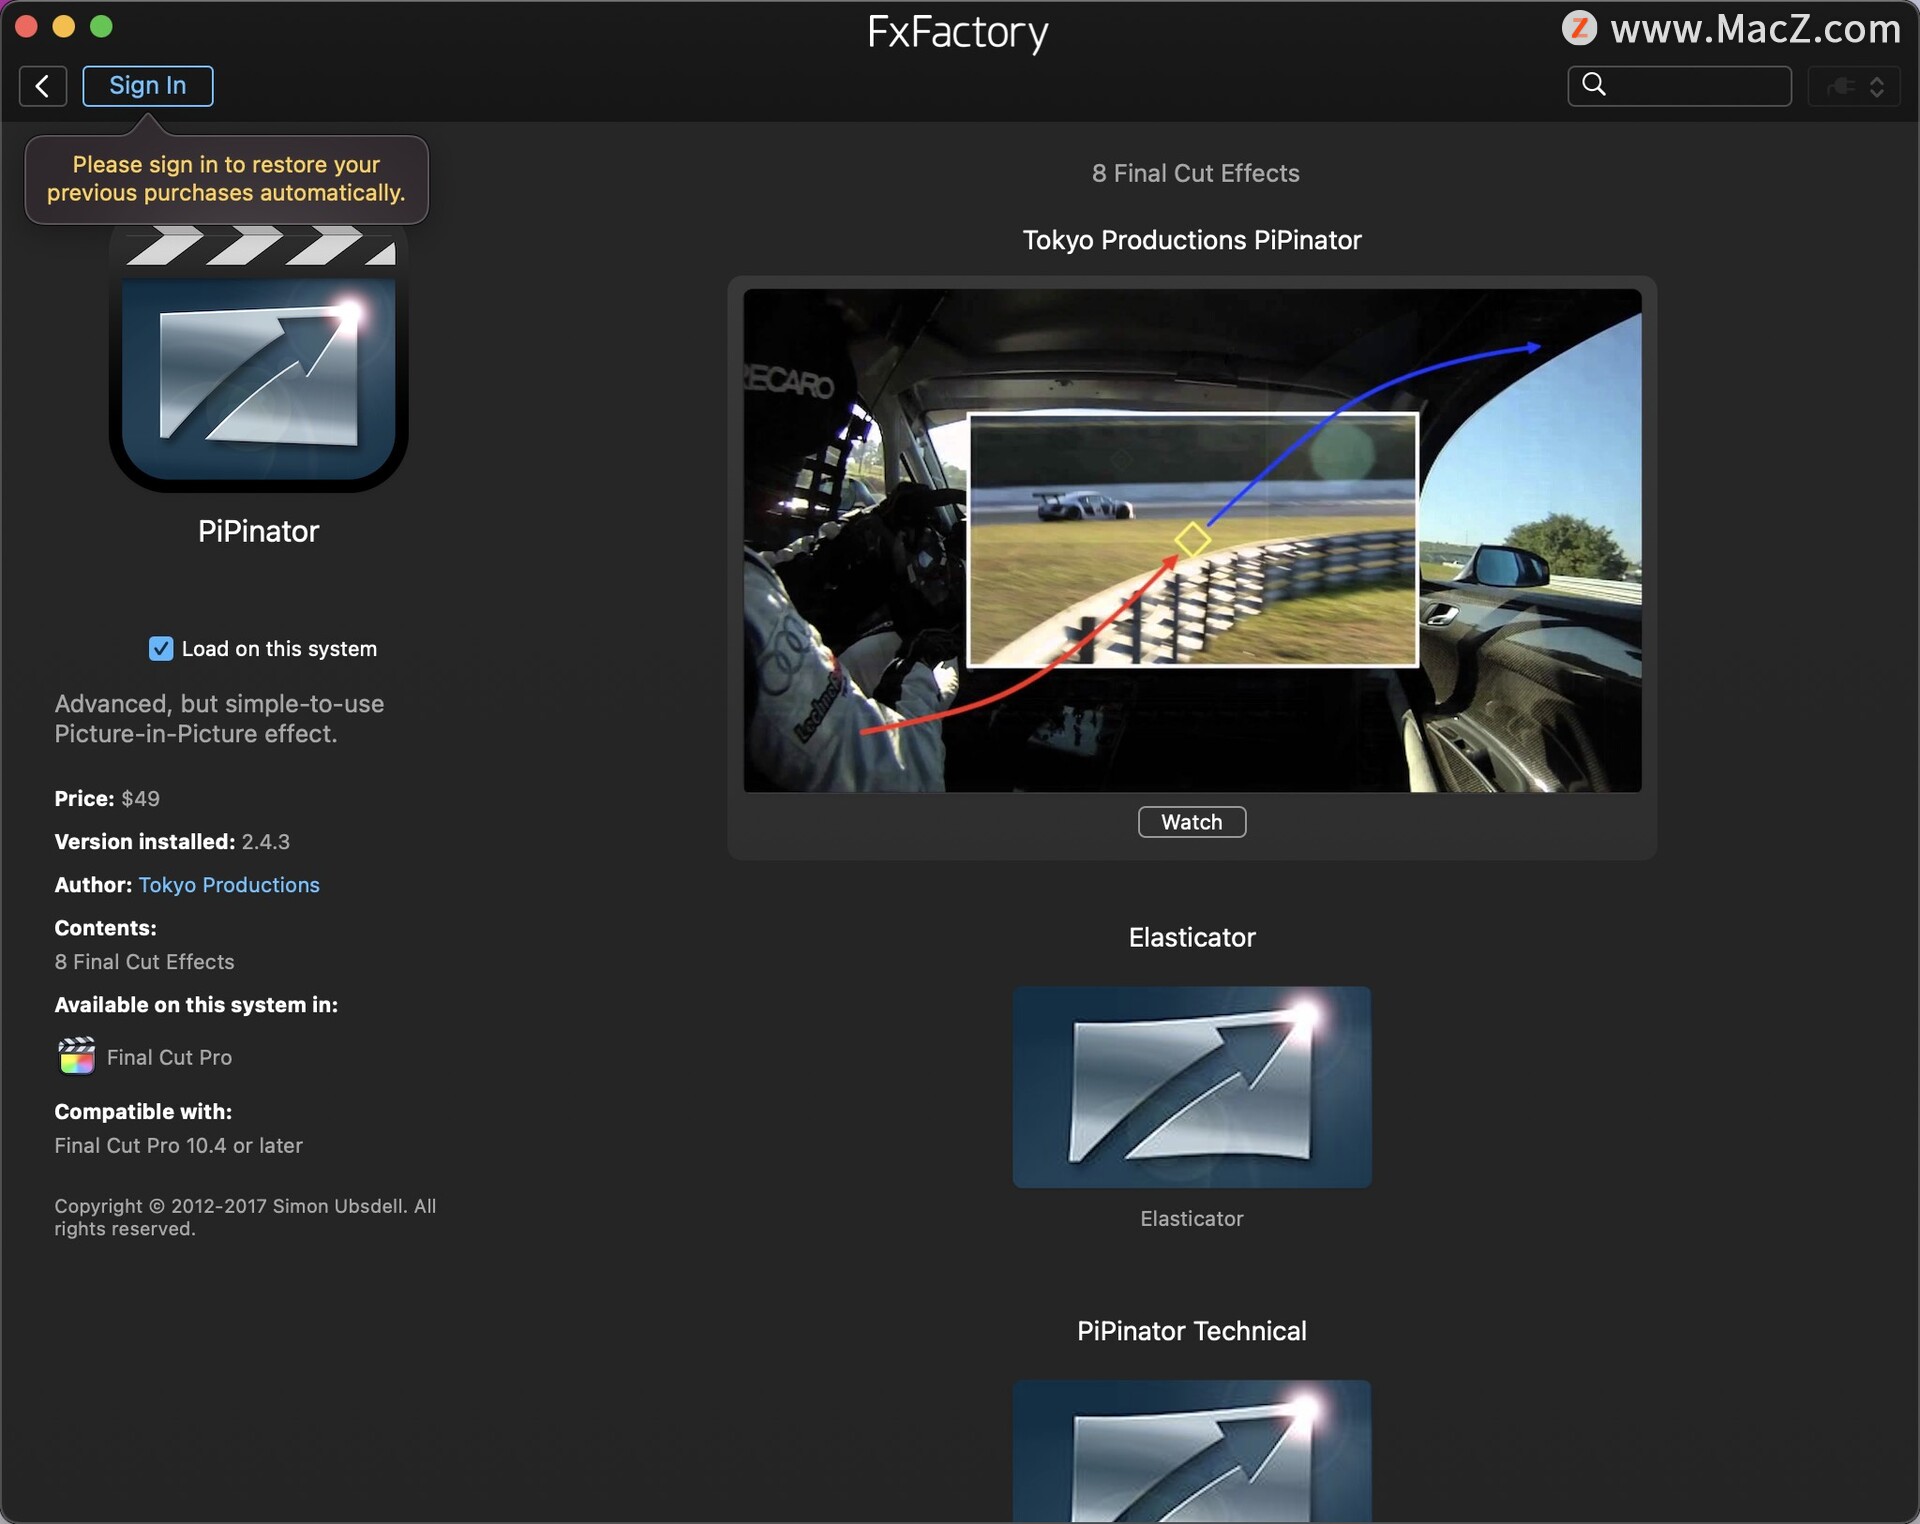Click inside the search input field
1920x1524 pixels.
pyautogui.click(x=1698, y=86)
